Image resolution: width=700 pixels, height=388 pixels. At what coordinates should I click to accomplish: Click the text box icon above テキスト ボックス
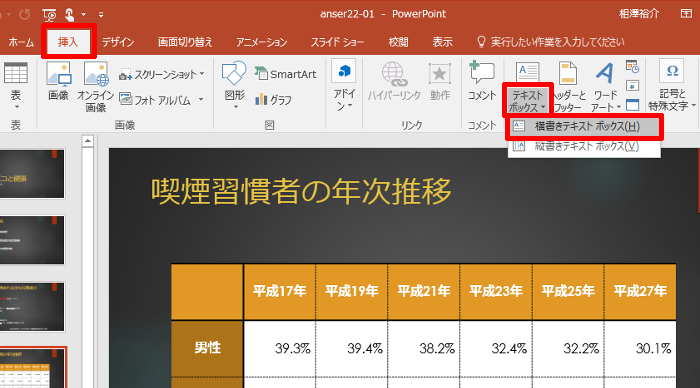(x=528, y=73)
